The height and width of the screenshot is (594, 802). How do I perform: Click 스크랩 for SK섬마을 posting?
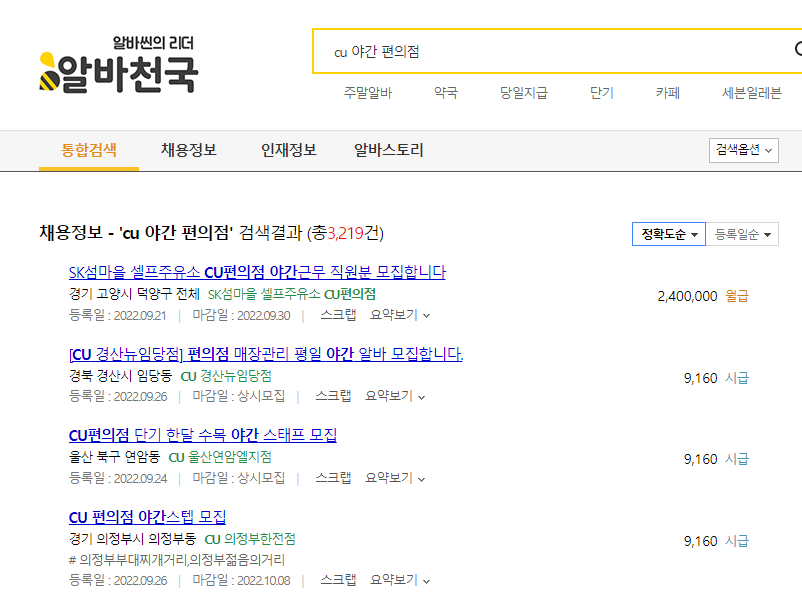coord(338,315)
